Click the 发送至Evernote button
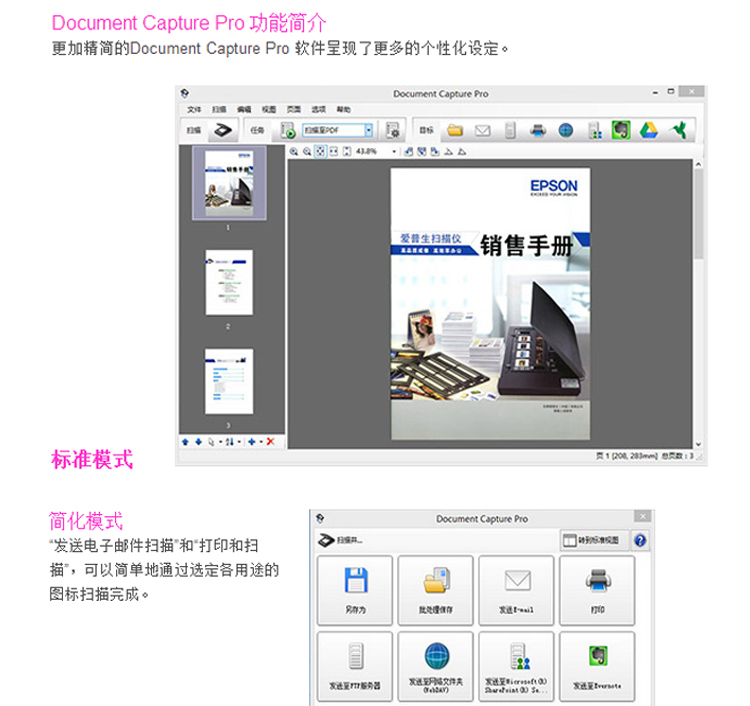 click(597, 667)
